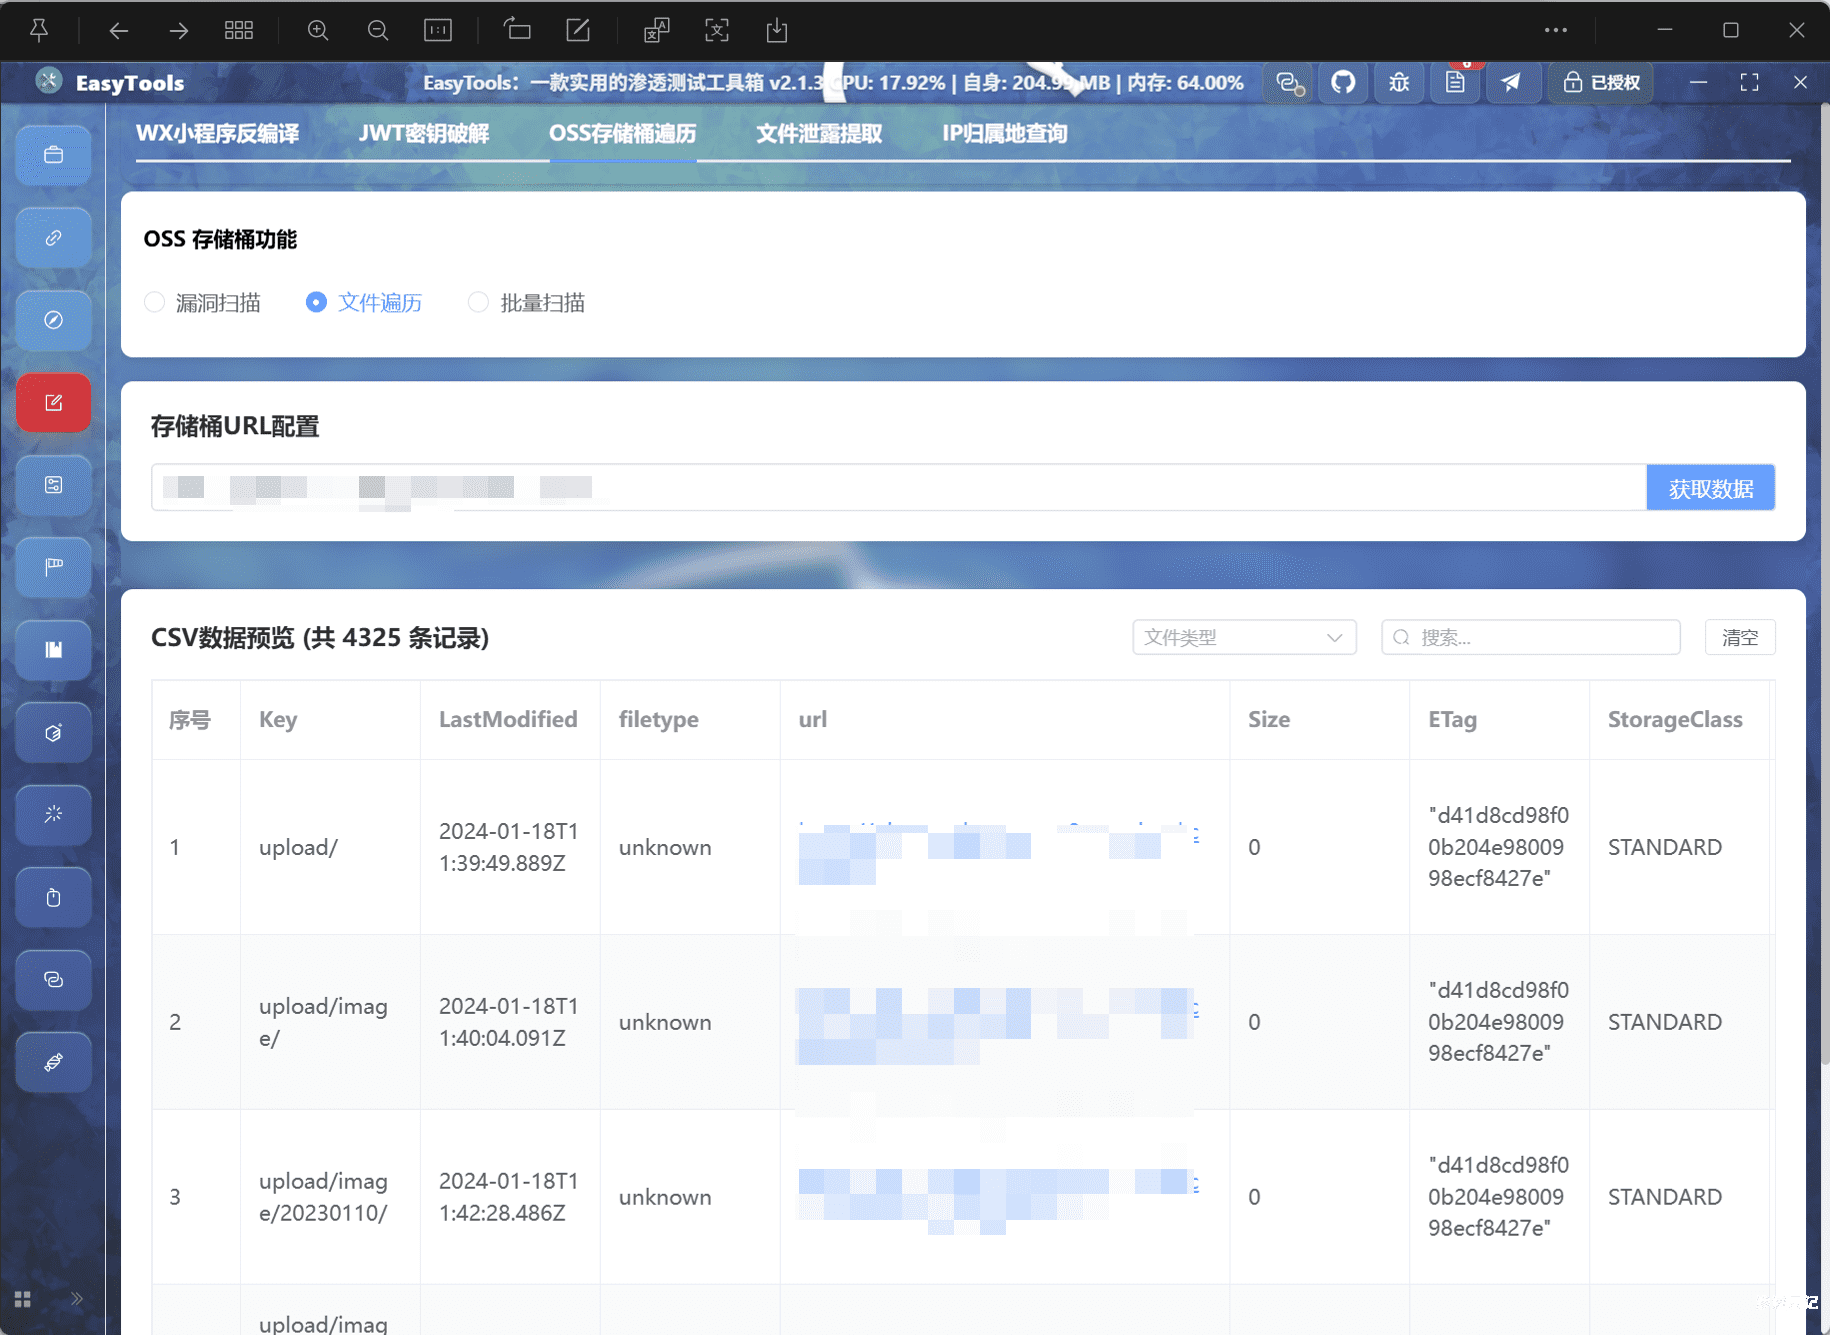Select the red edit tool in the sidebar
The height and width of the screenshot is (1335, 1830).
(x=53, y=403)
